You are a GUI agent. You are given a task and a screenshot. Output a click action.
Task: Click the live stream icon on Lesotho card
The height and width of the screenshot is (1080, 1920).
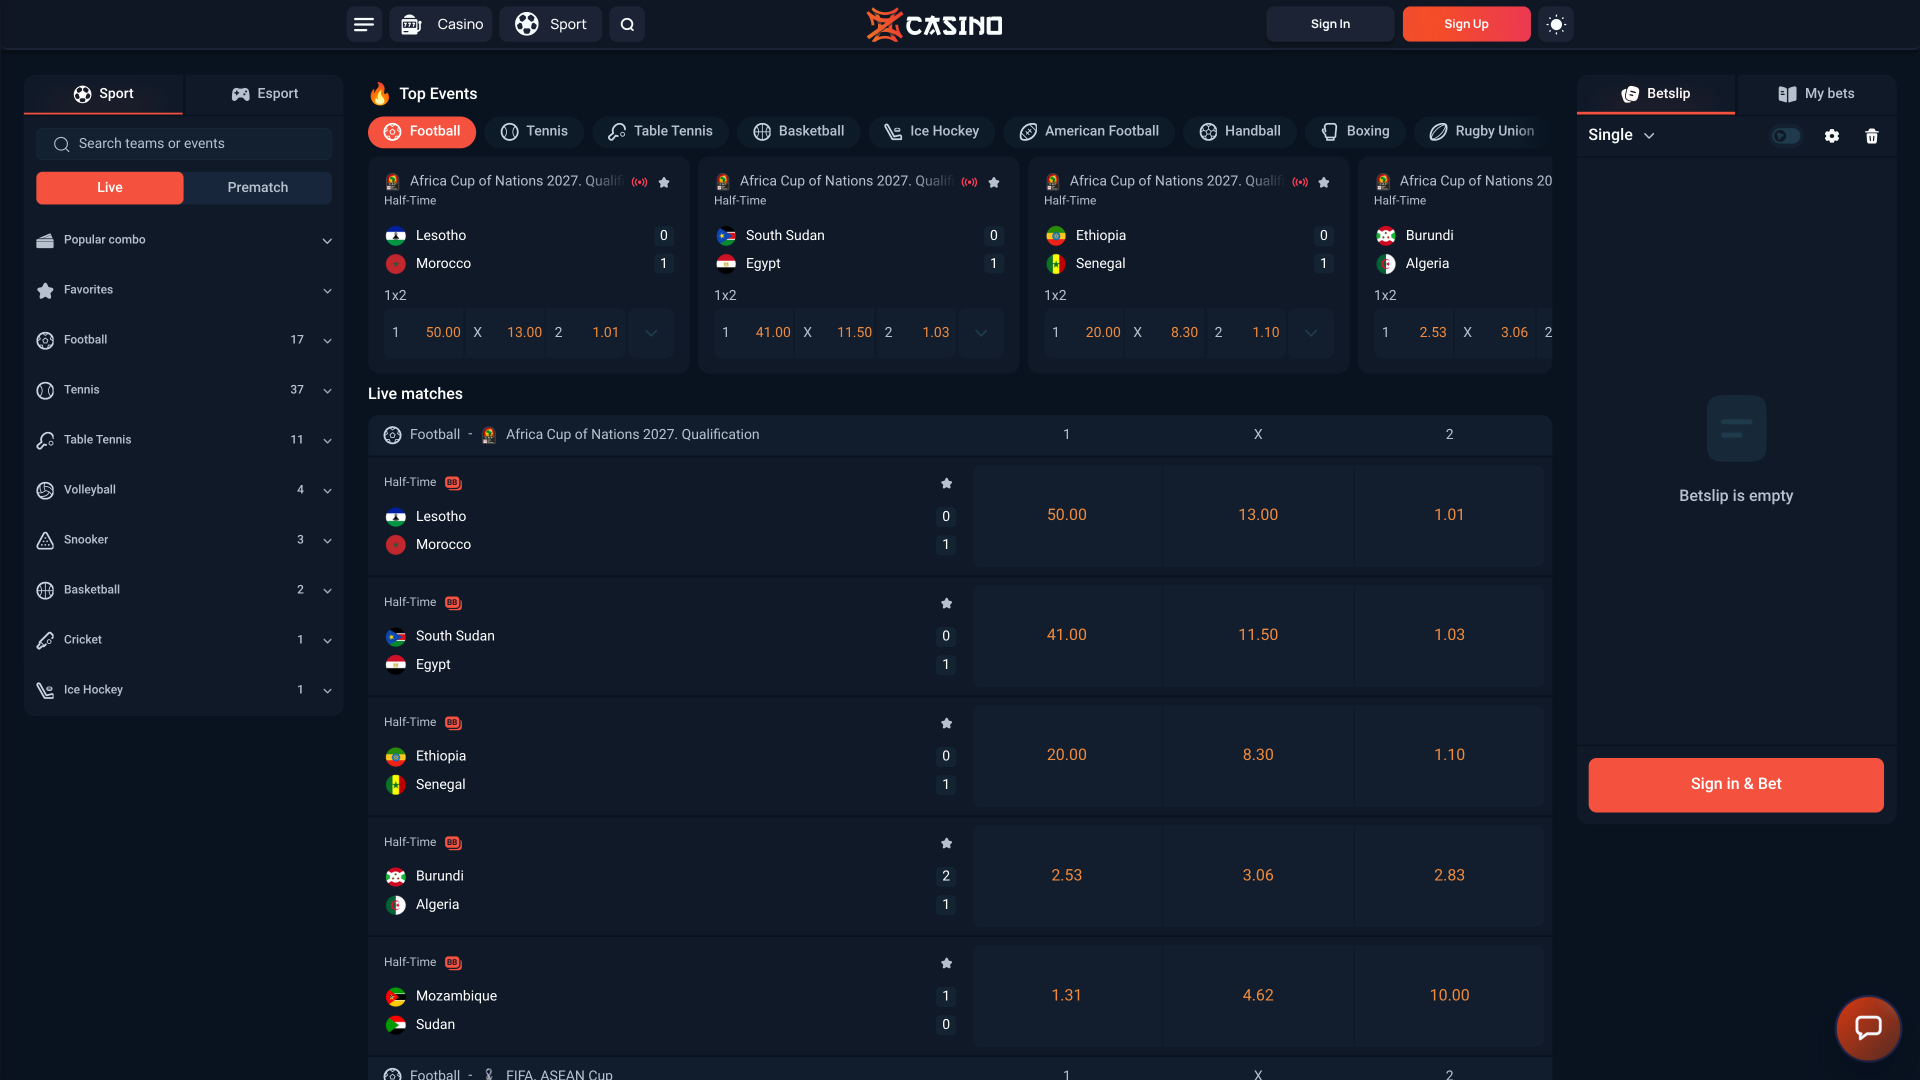tap(640, 182)
